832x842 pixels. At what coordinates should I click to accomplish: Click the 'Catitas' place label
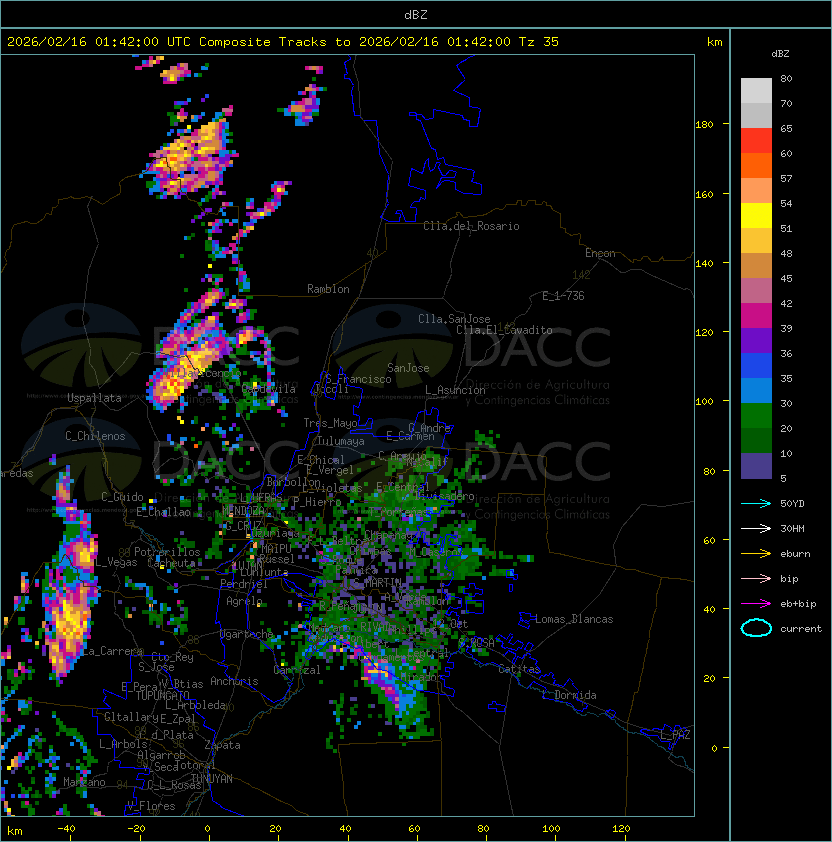pos(519,669)
